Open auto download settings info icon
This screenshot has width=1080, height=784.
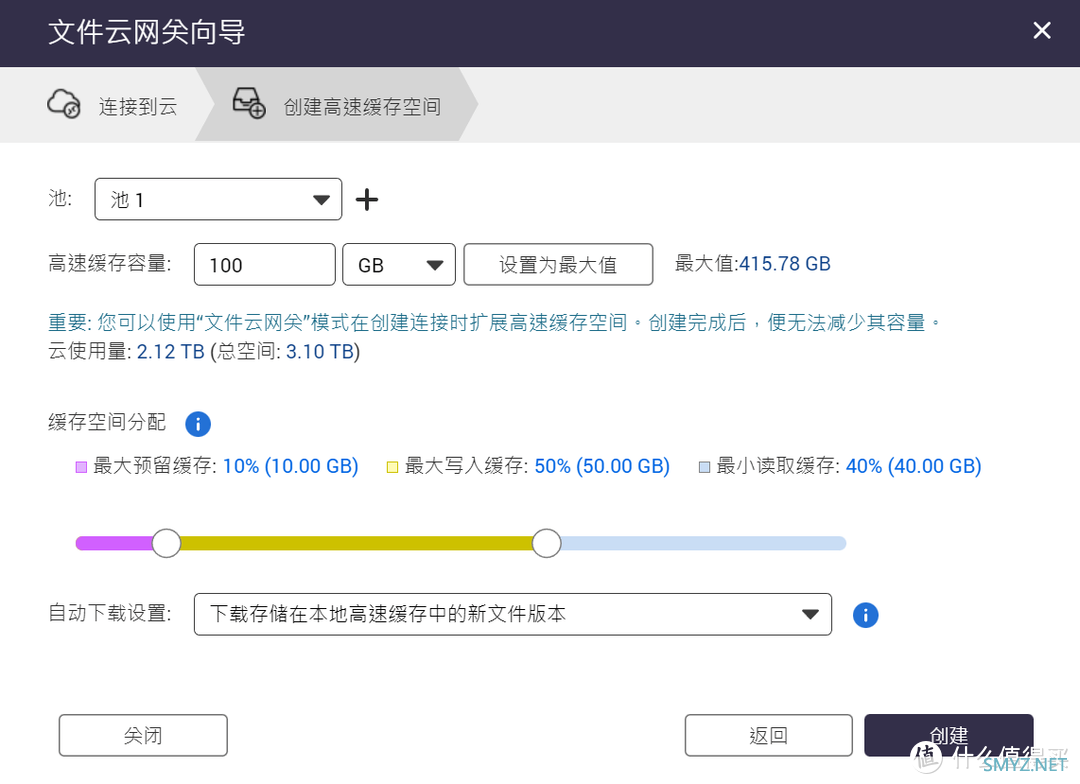tap(865, 615)
